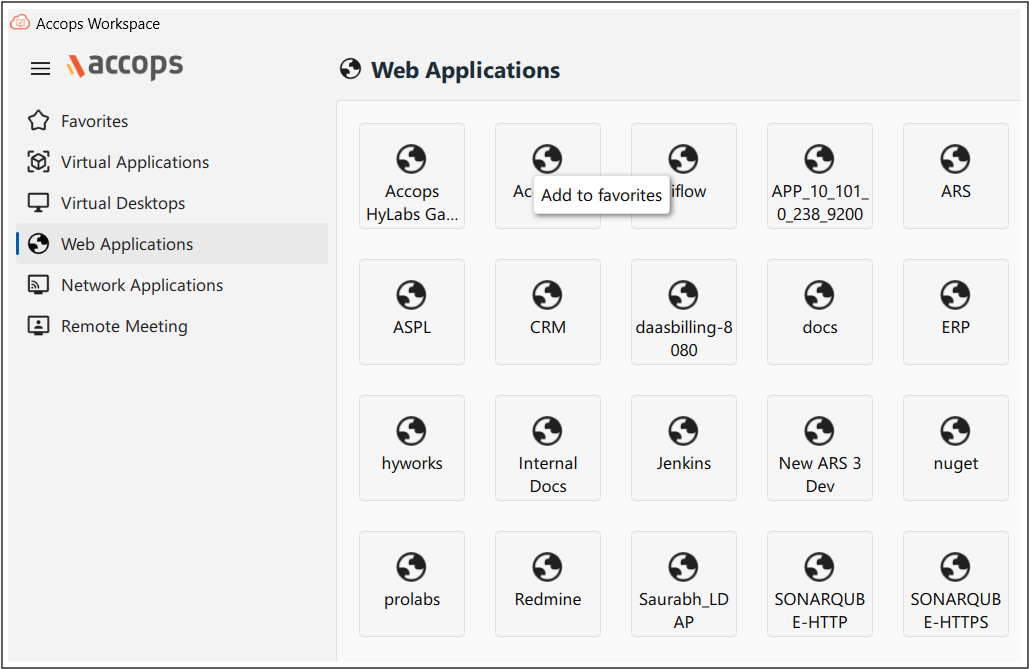
Task: Click the Accops Workspace title bar icon
Action: 20,23
